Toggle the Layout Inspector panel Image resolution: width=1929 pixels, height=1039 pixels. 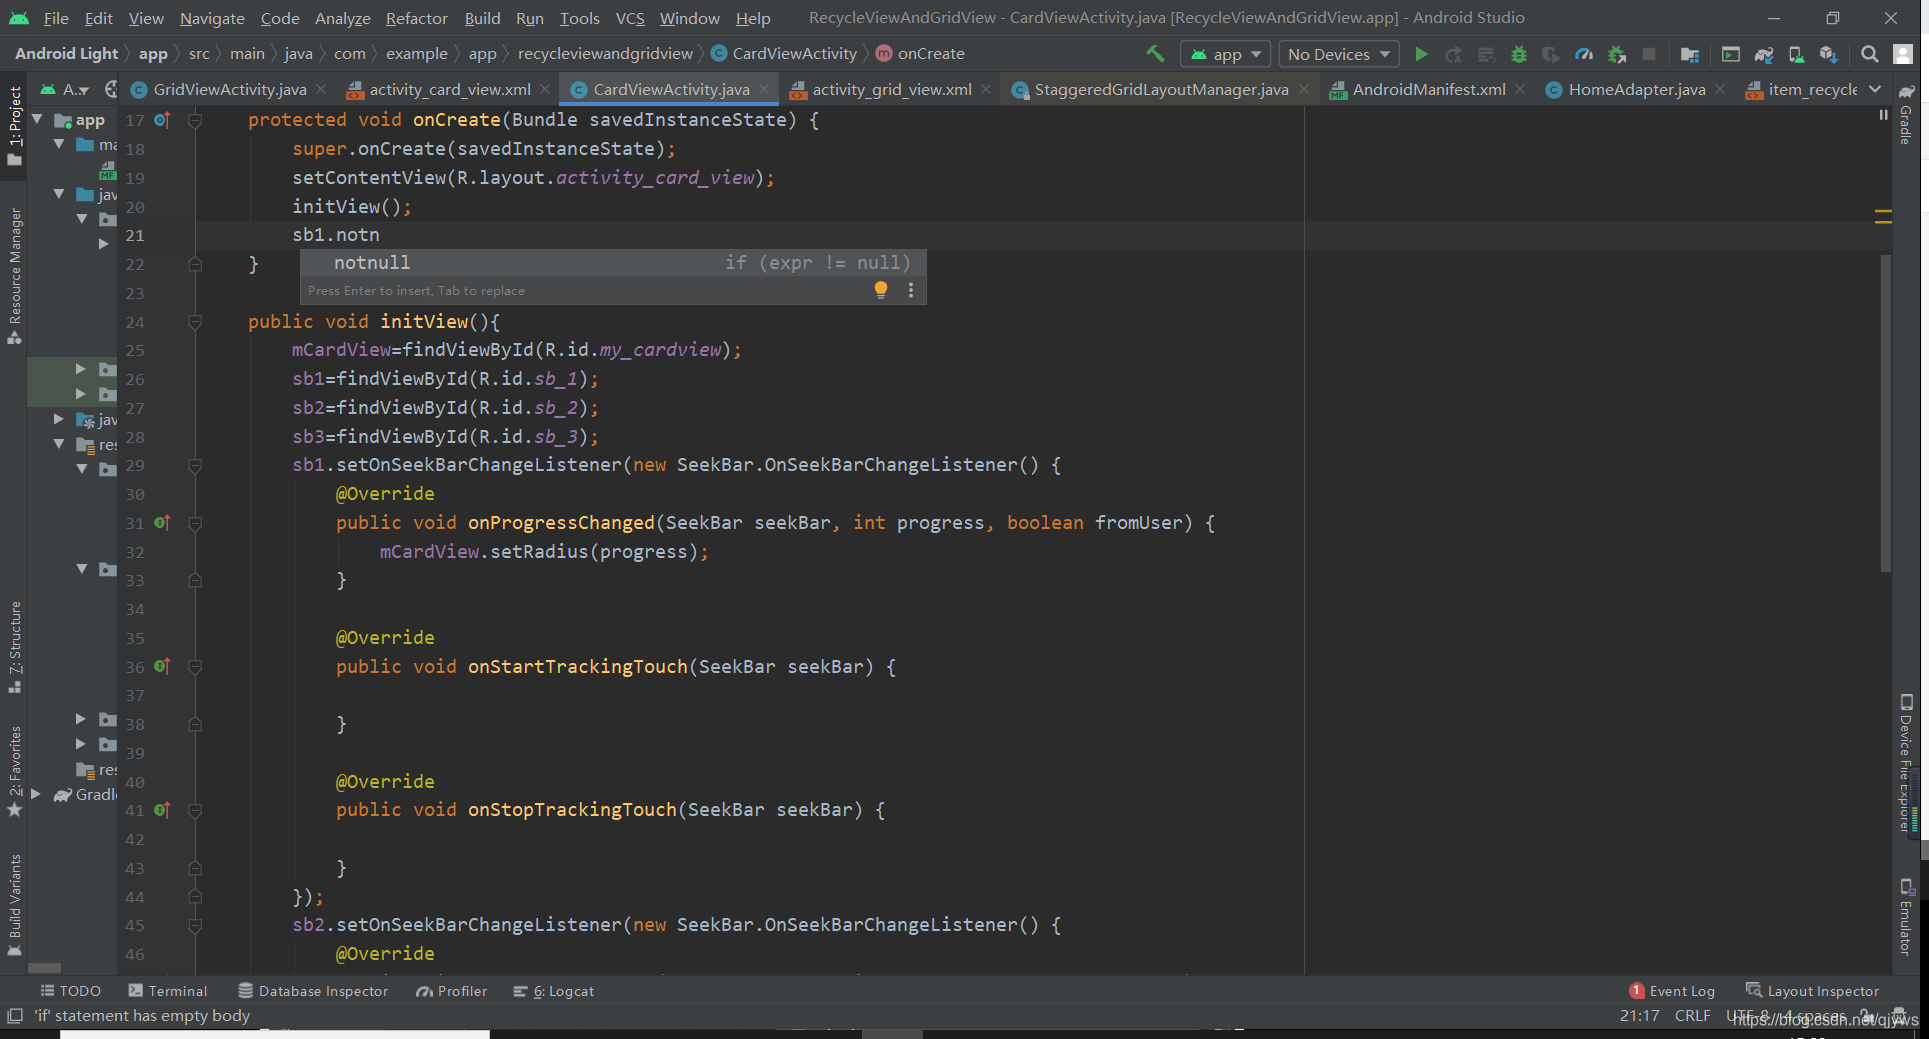[1812, 991]
